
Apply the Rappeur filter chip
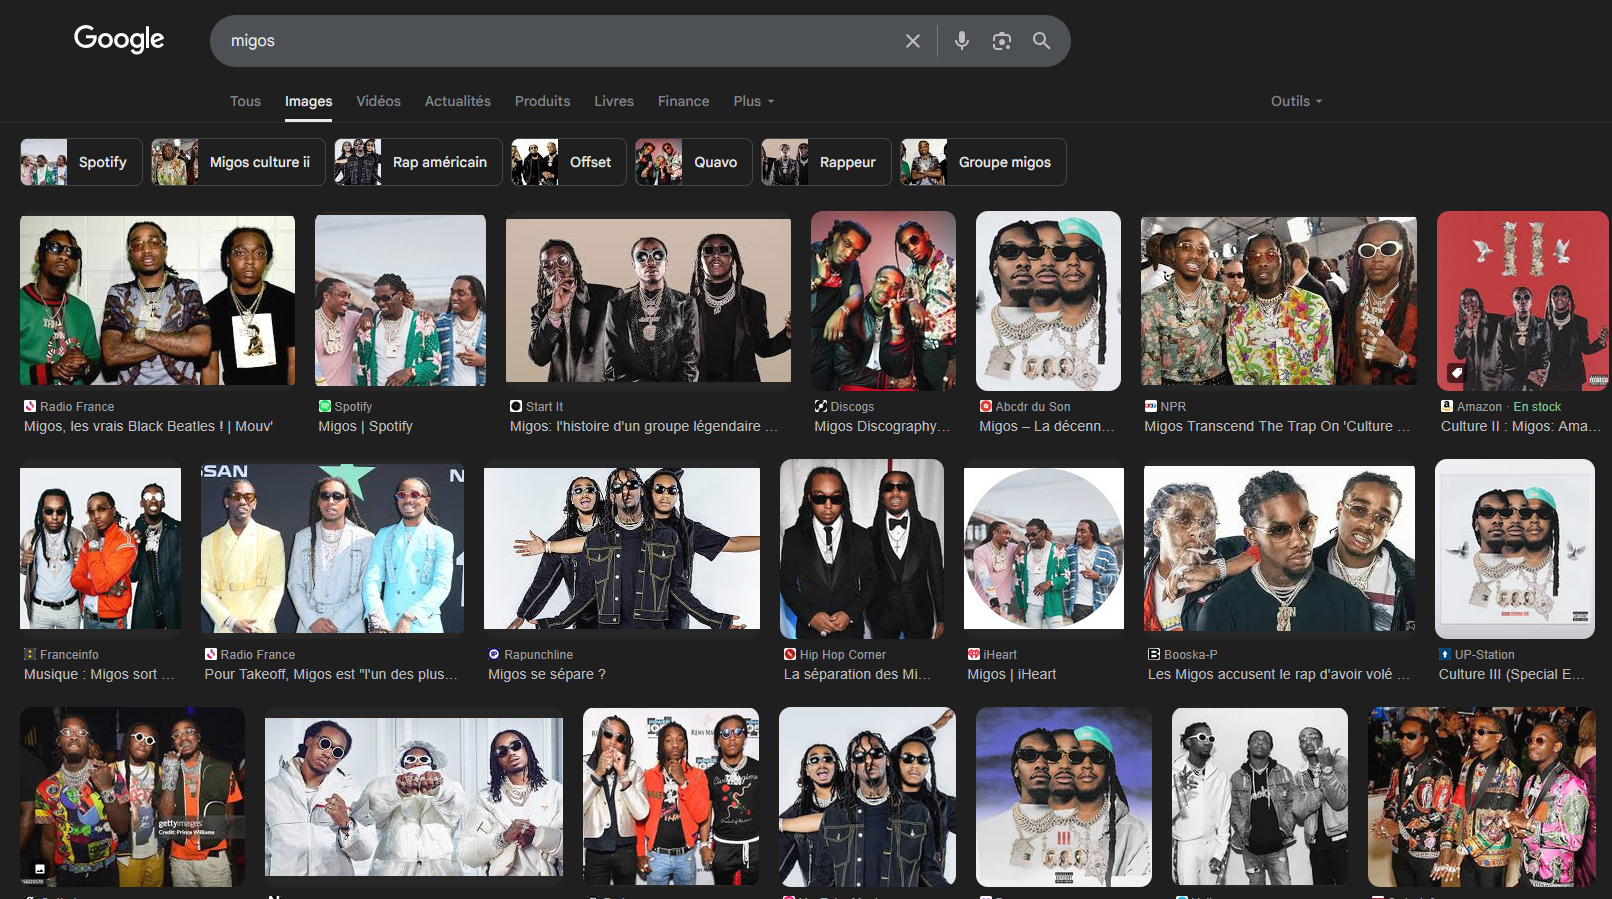tap(826, 162)
